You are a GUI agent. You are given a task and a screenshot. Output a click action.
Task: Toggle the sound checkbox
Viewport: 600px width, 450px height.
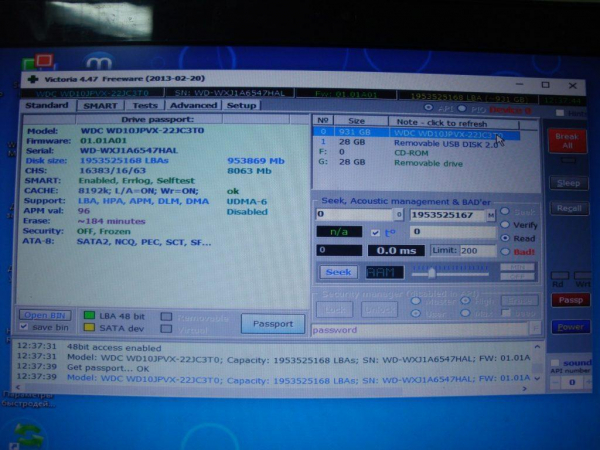coord(554,362)
